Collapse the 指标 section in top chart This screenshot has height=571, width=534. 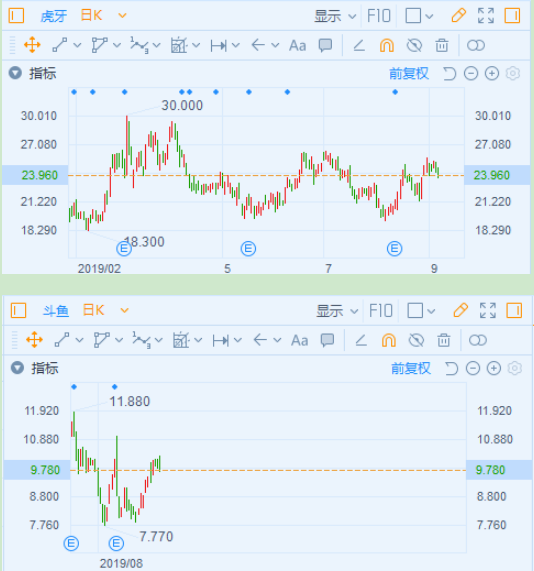(15, 73)
